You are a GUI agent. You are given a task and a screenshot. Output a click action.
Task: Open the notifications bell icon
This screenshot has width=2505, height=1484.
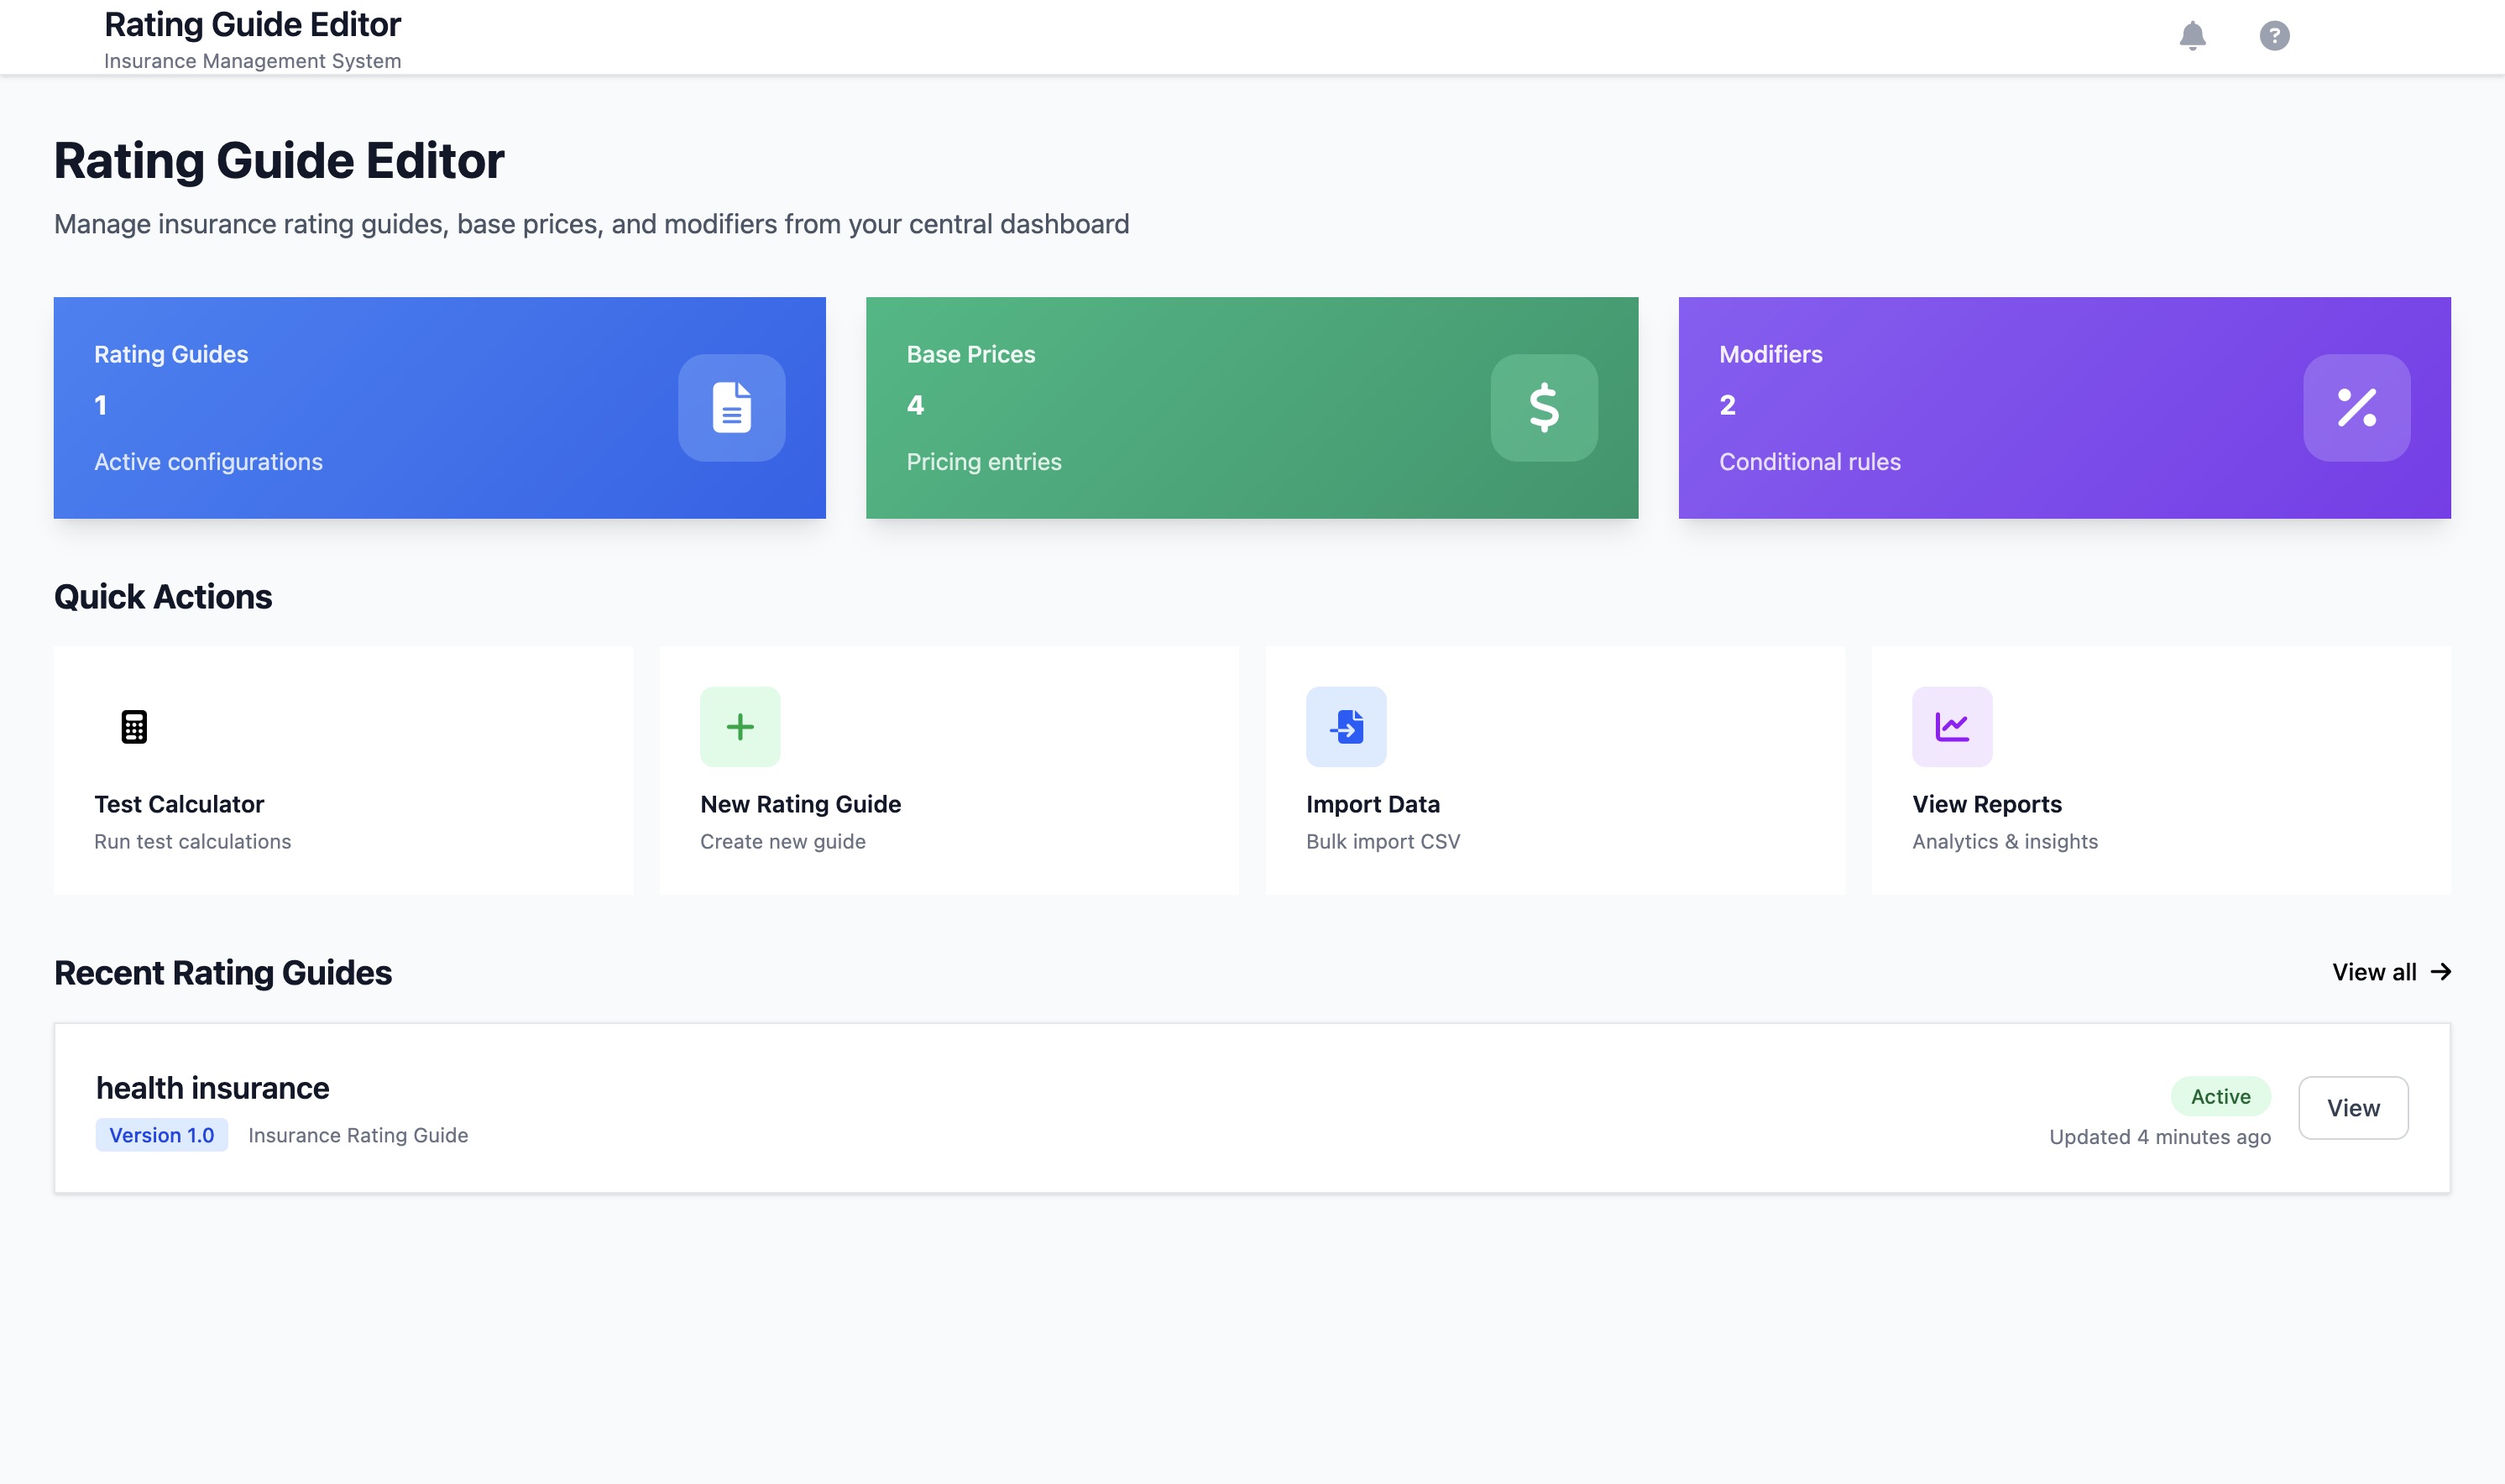[x=2192, y=36]
